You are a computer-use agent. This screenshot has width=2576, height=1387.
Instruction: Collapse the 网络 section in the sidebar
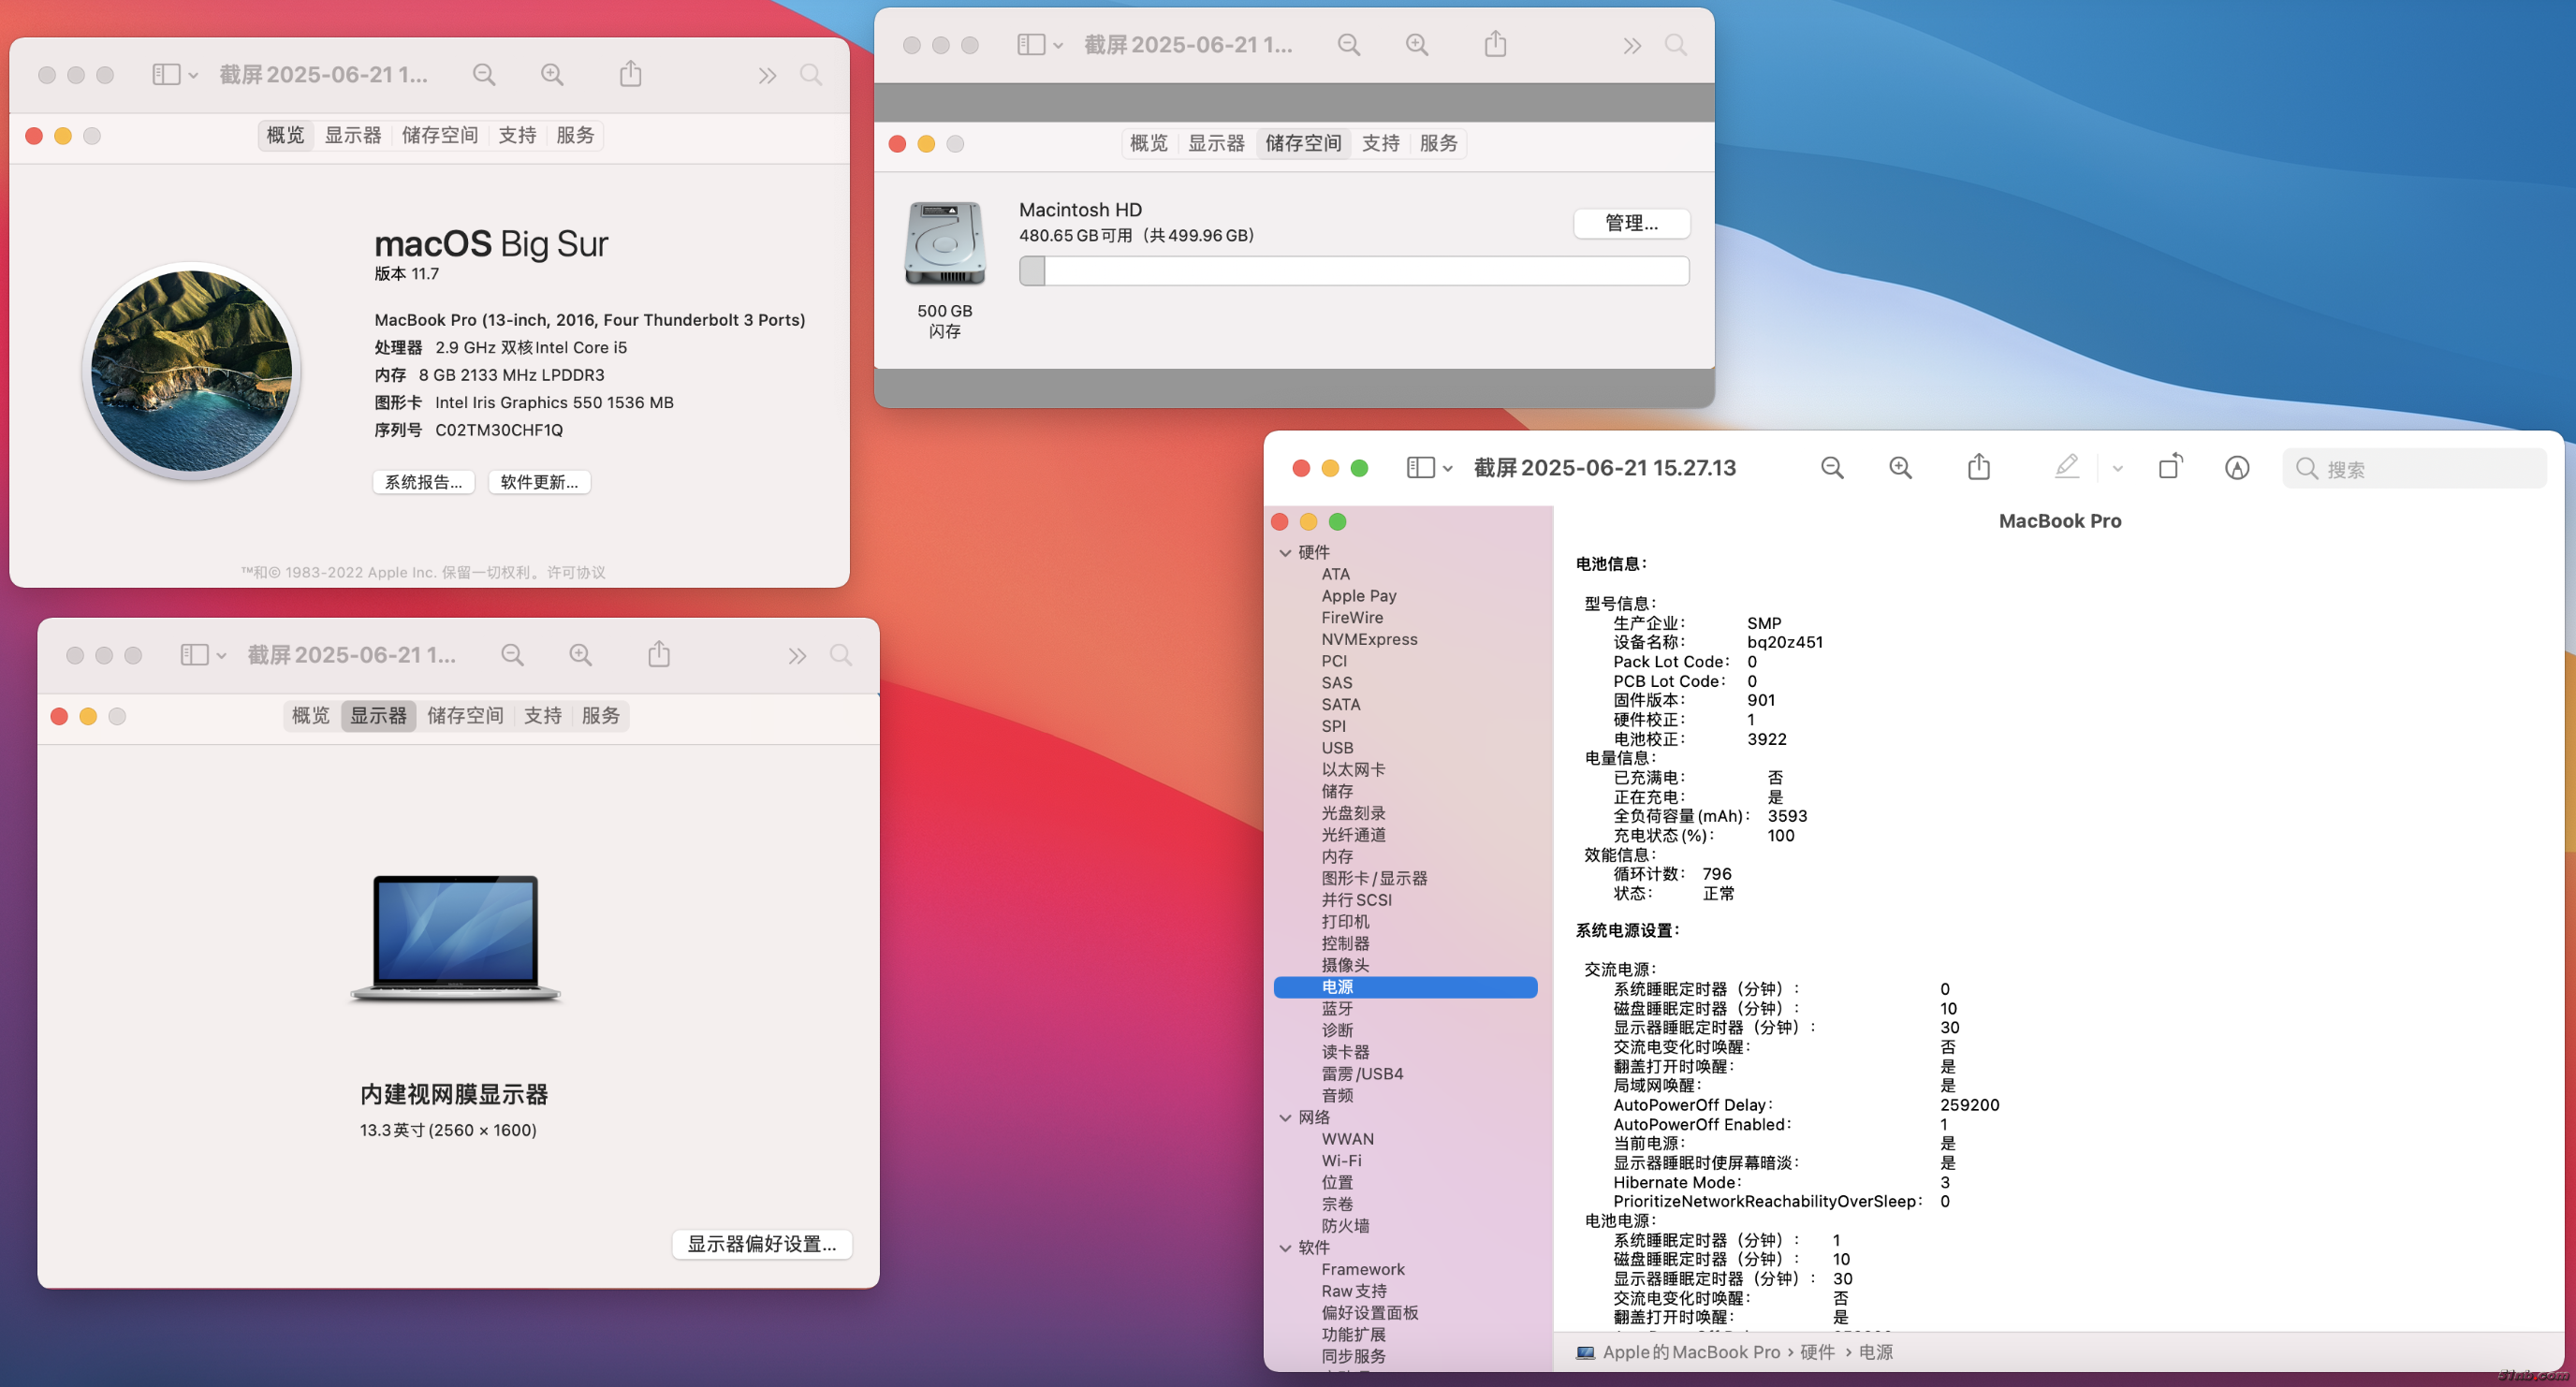pos(1286,1117)
